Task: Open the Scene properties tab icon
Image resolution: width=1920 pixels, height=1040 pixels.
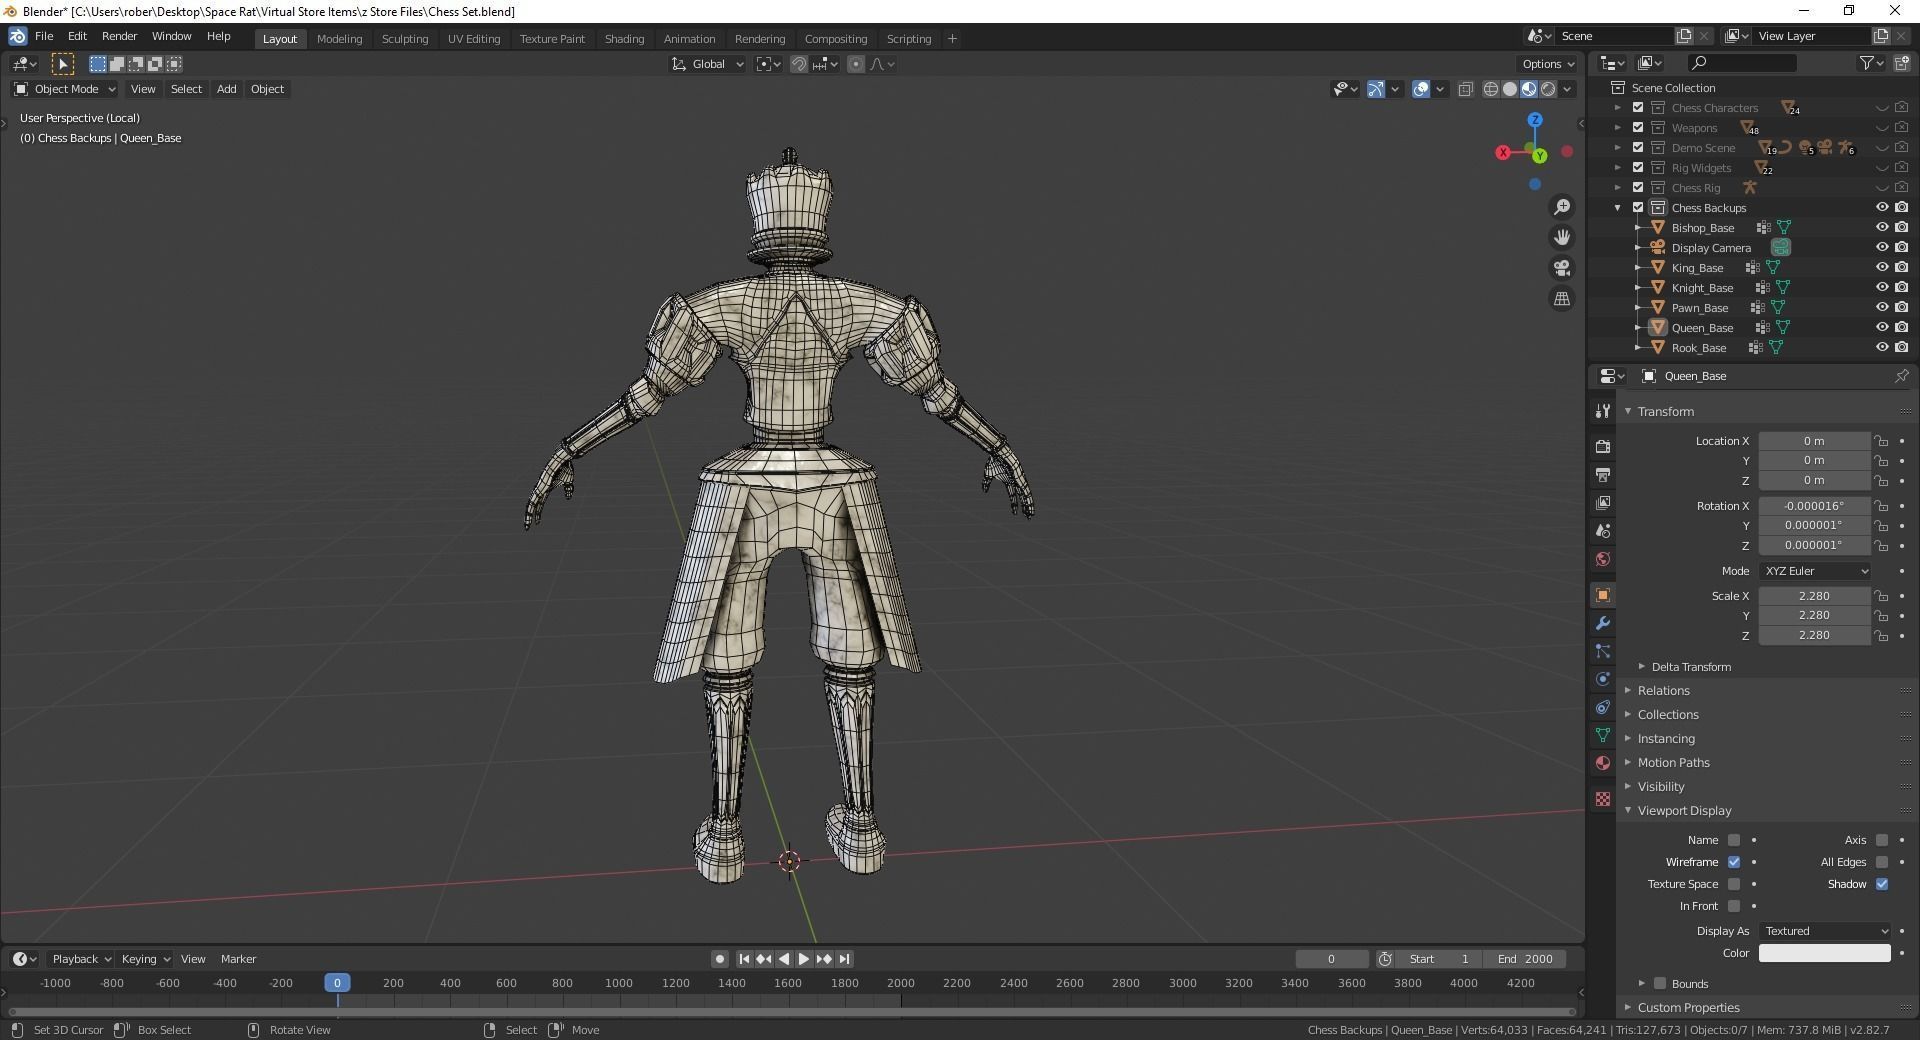Action: [x=1603, y=531]
